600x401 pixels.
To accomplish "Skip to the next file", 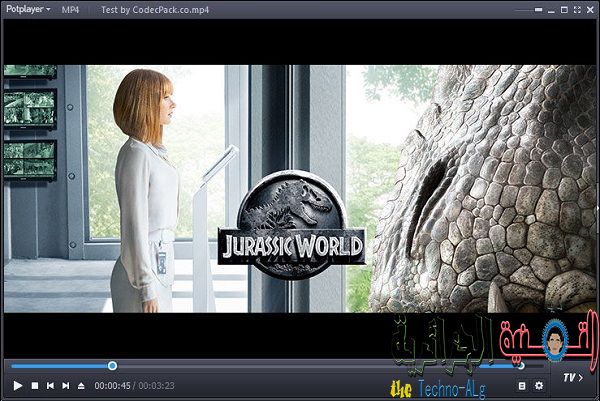I will coord(66,385).
